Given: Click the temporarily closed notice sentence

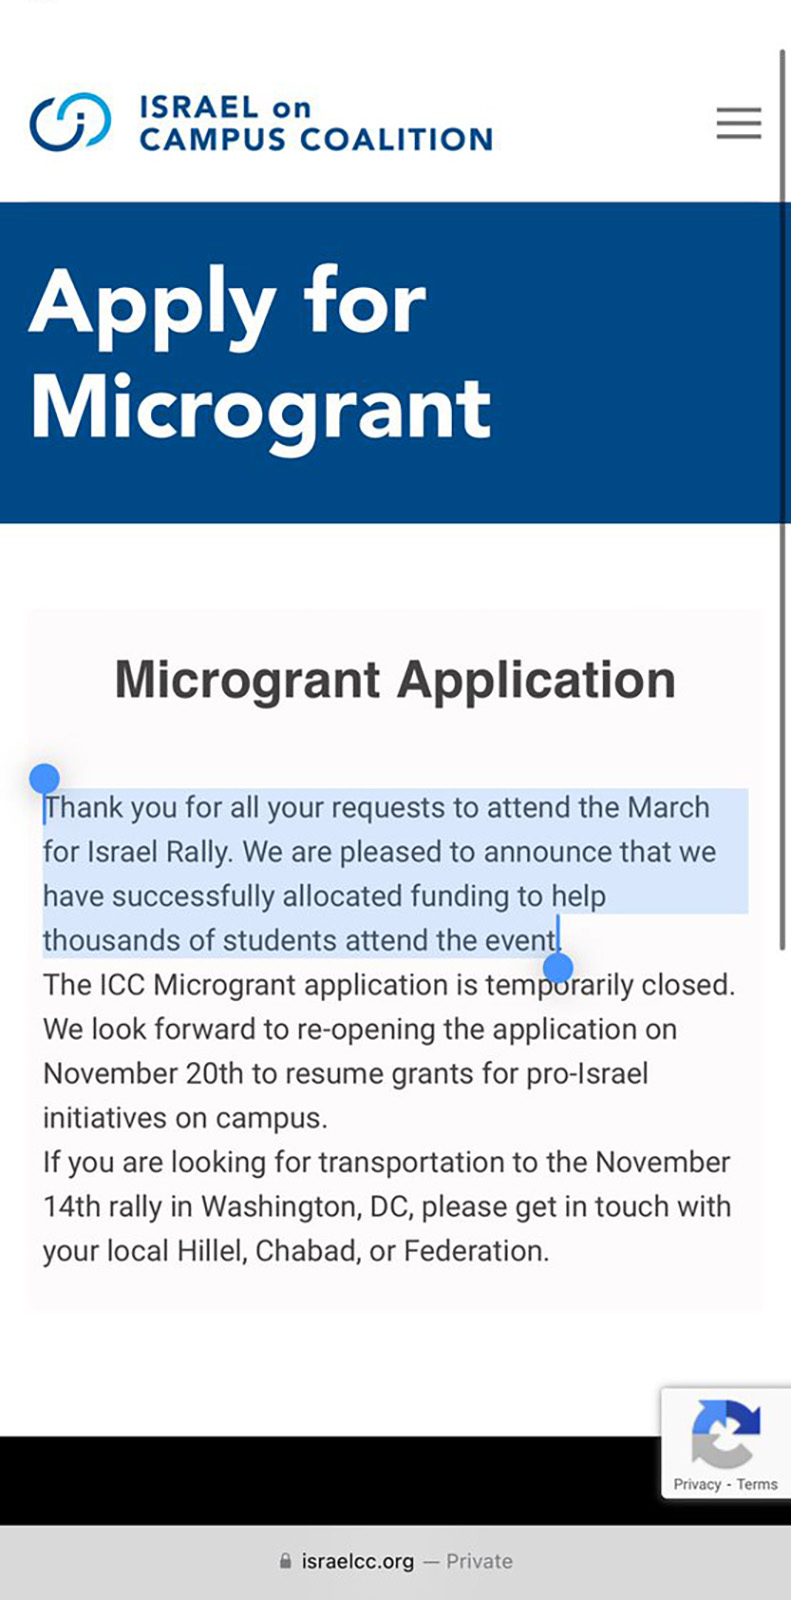Looking at the screenshot, I should coord(389,985).
